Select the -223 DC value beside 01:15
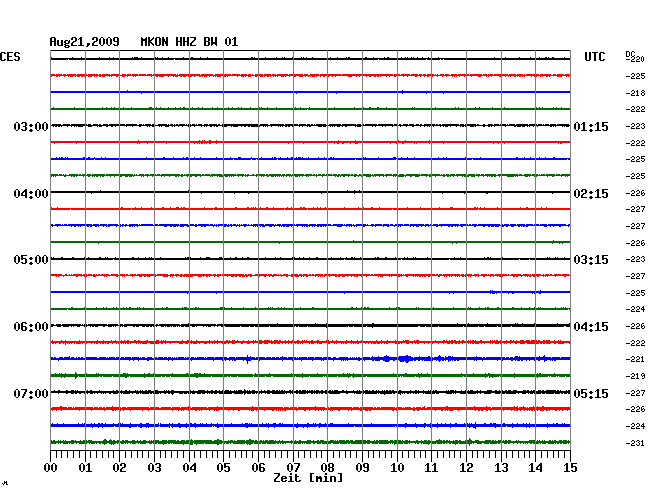The height and width of the screenshot is (494, 650). pos(635,126)
